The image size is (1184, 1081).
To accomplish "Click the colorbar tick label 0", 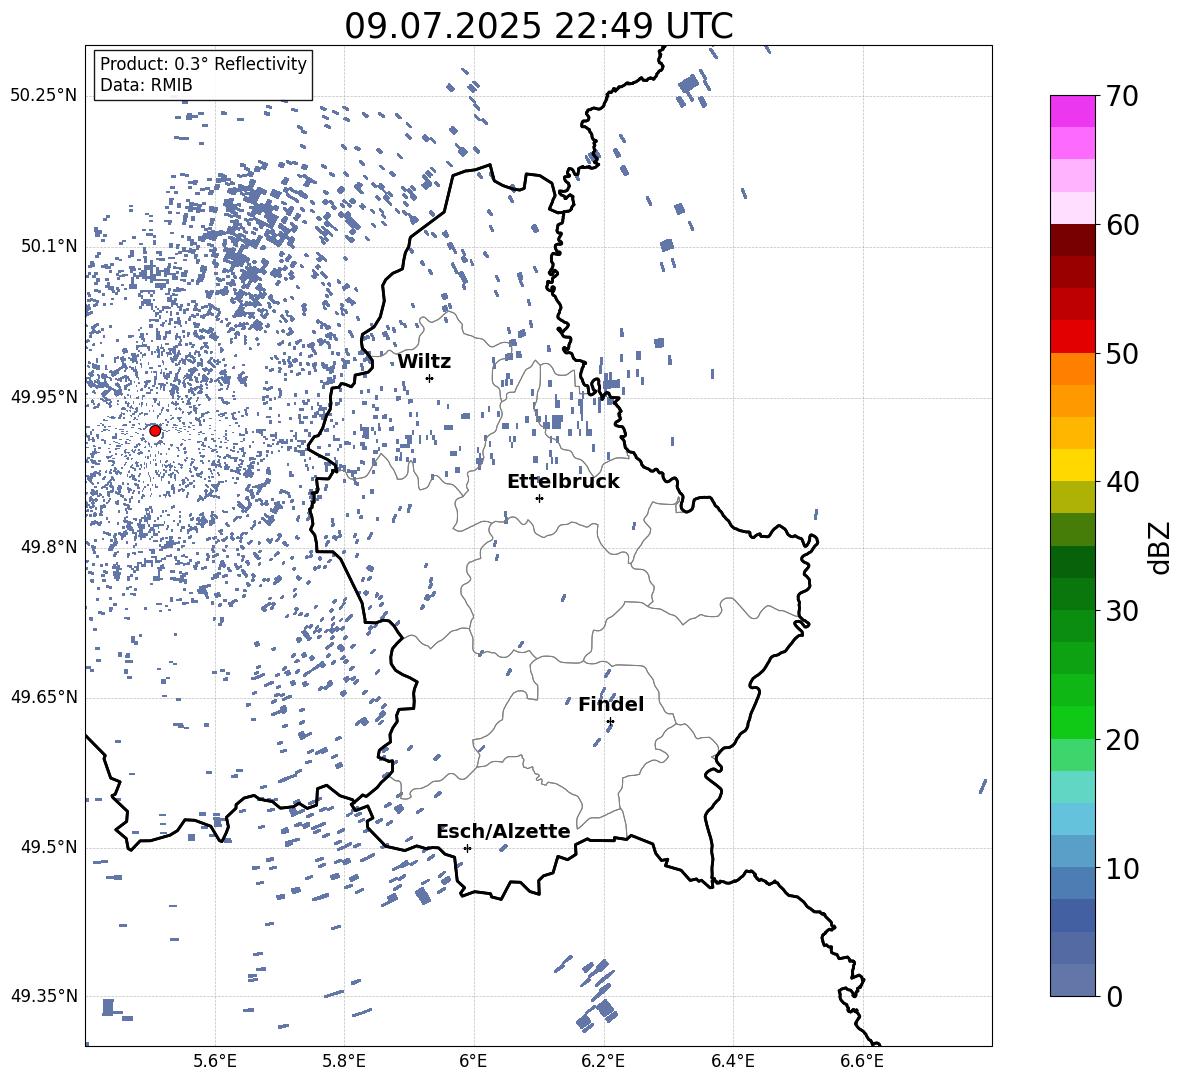I will (x=1115, y=997).
